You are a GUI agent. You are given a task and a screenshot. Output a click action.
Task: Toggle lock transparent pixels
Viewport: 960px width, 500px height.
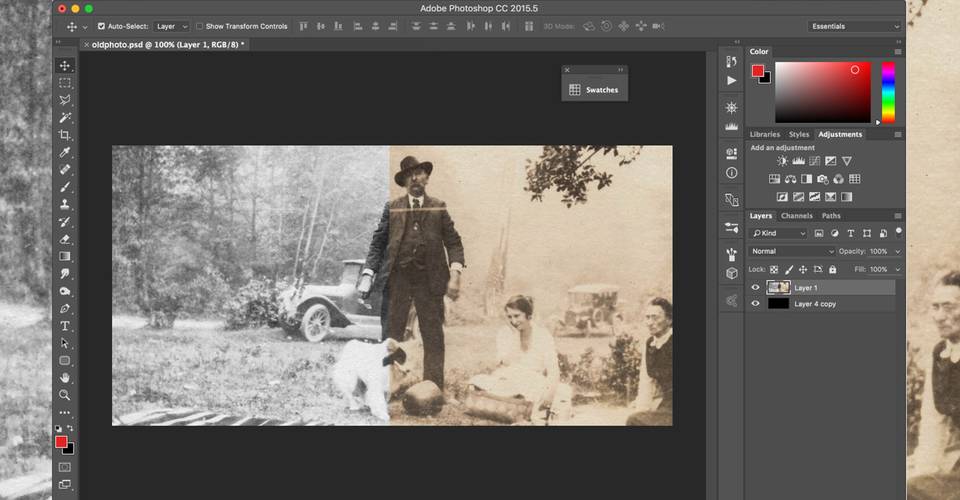[x=774, y=269]
